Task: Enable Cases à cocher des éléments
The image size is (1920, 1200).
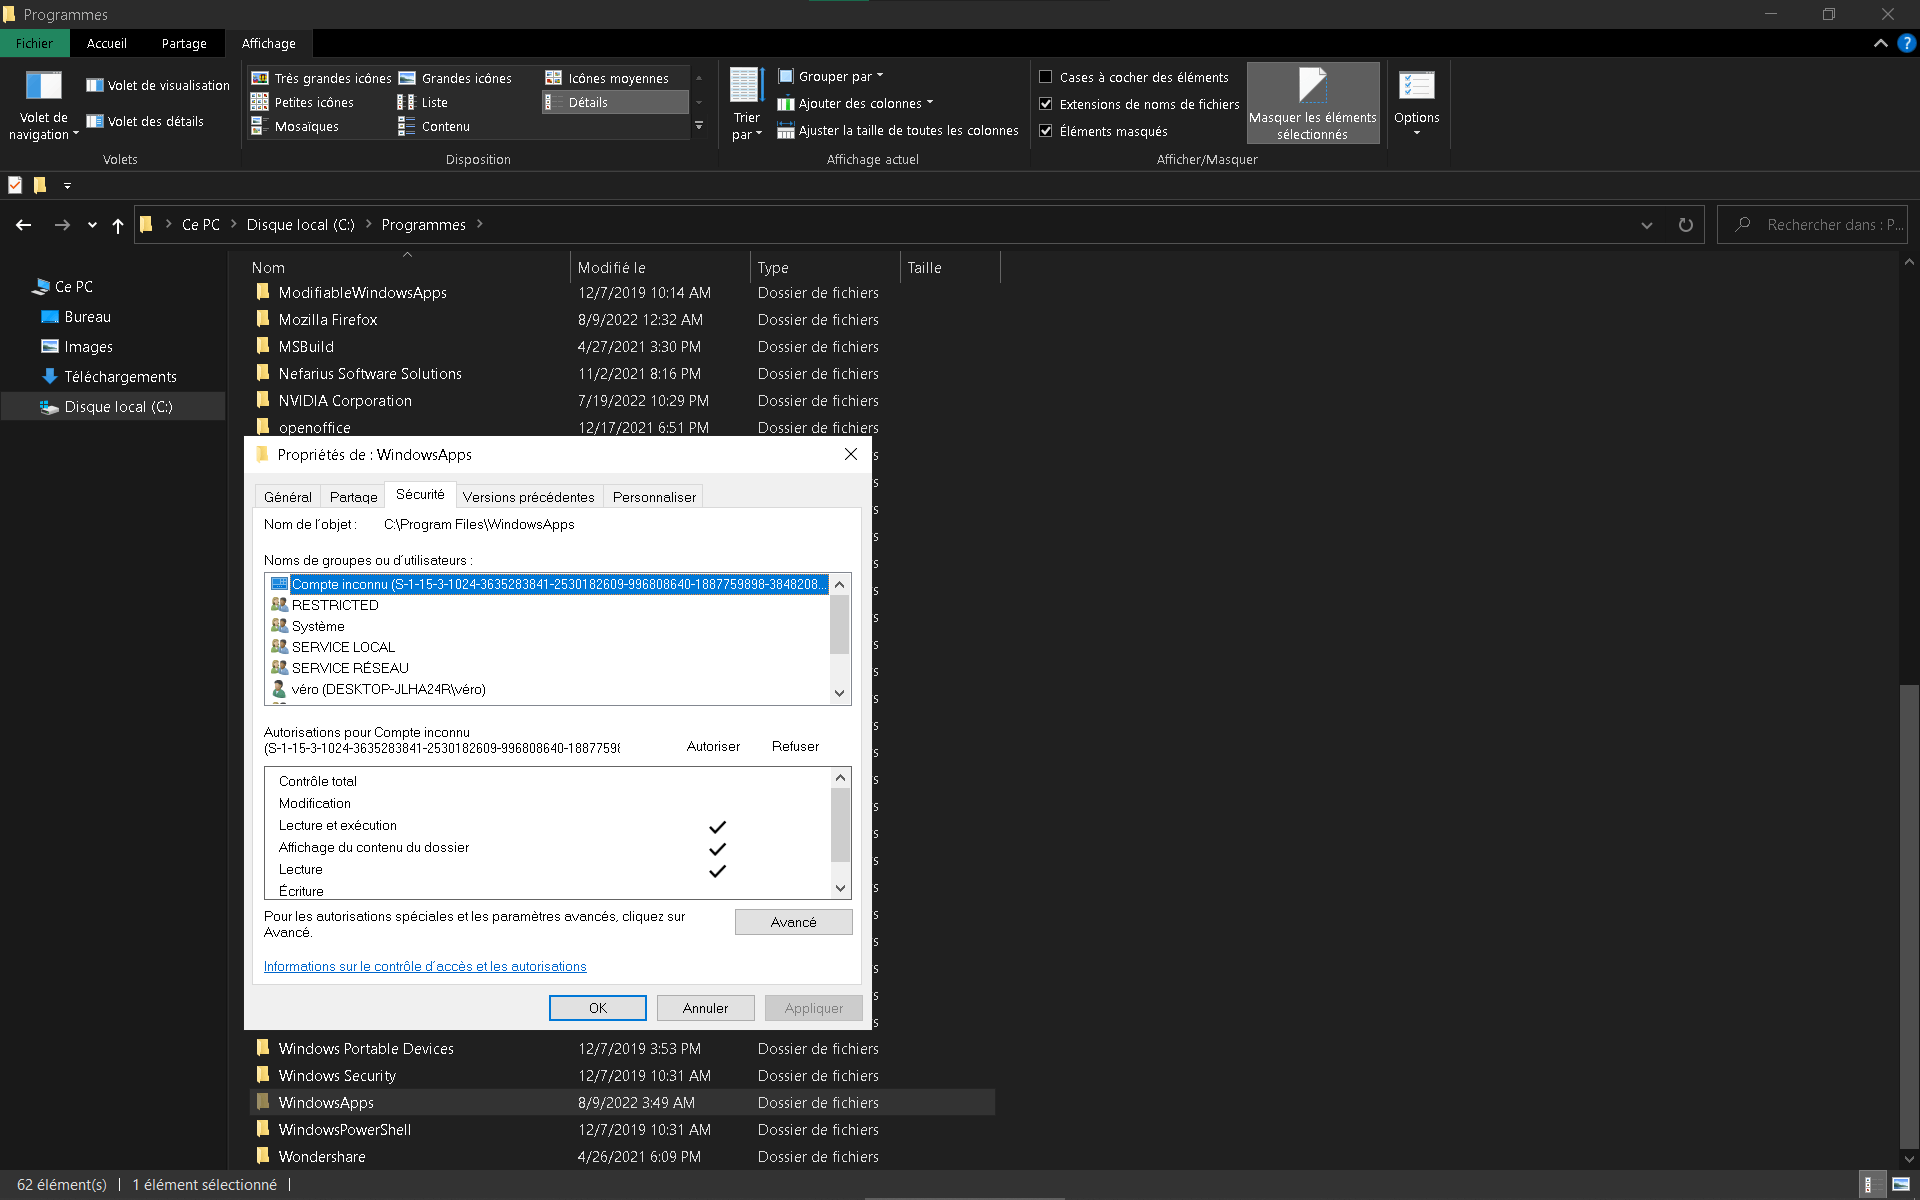Action: pos(1046,77)
